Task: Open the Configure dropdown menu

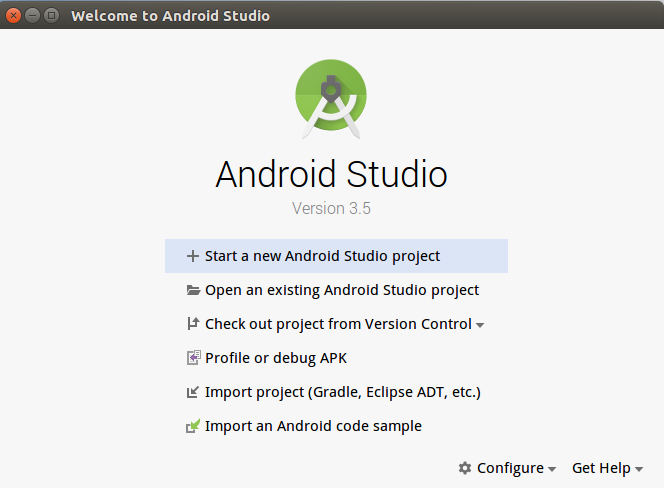Action: 507,468
